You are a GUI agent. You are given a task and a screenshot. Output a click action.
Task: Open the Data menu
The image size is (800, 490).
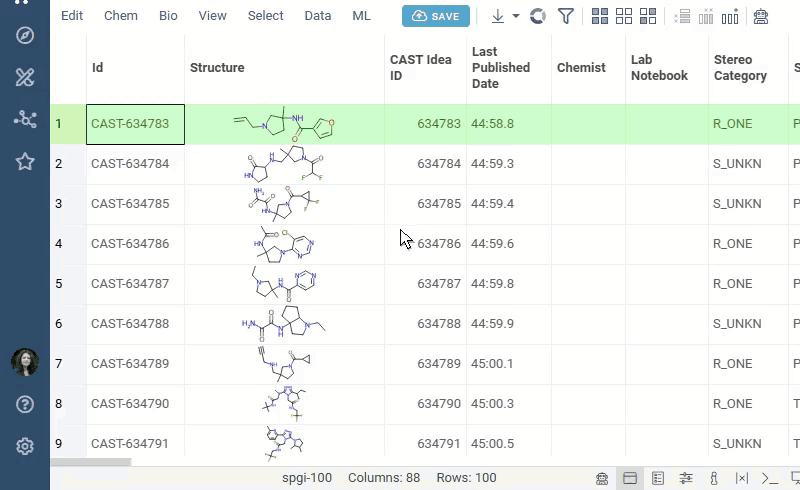tap(318, 16)
